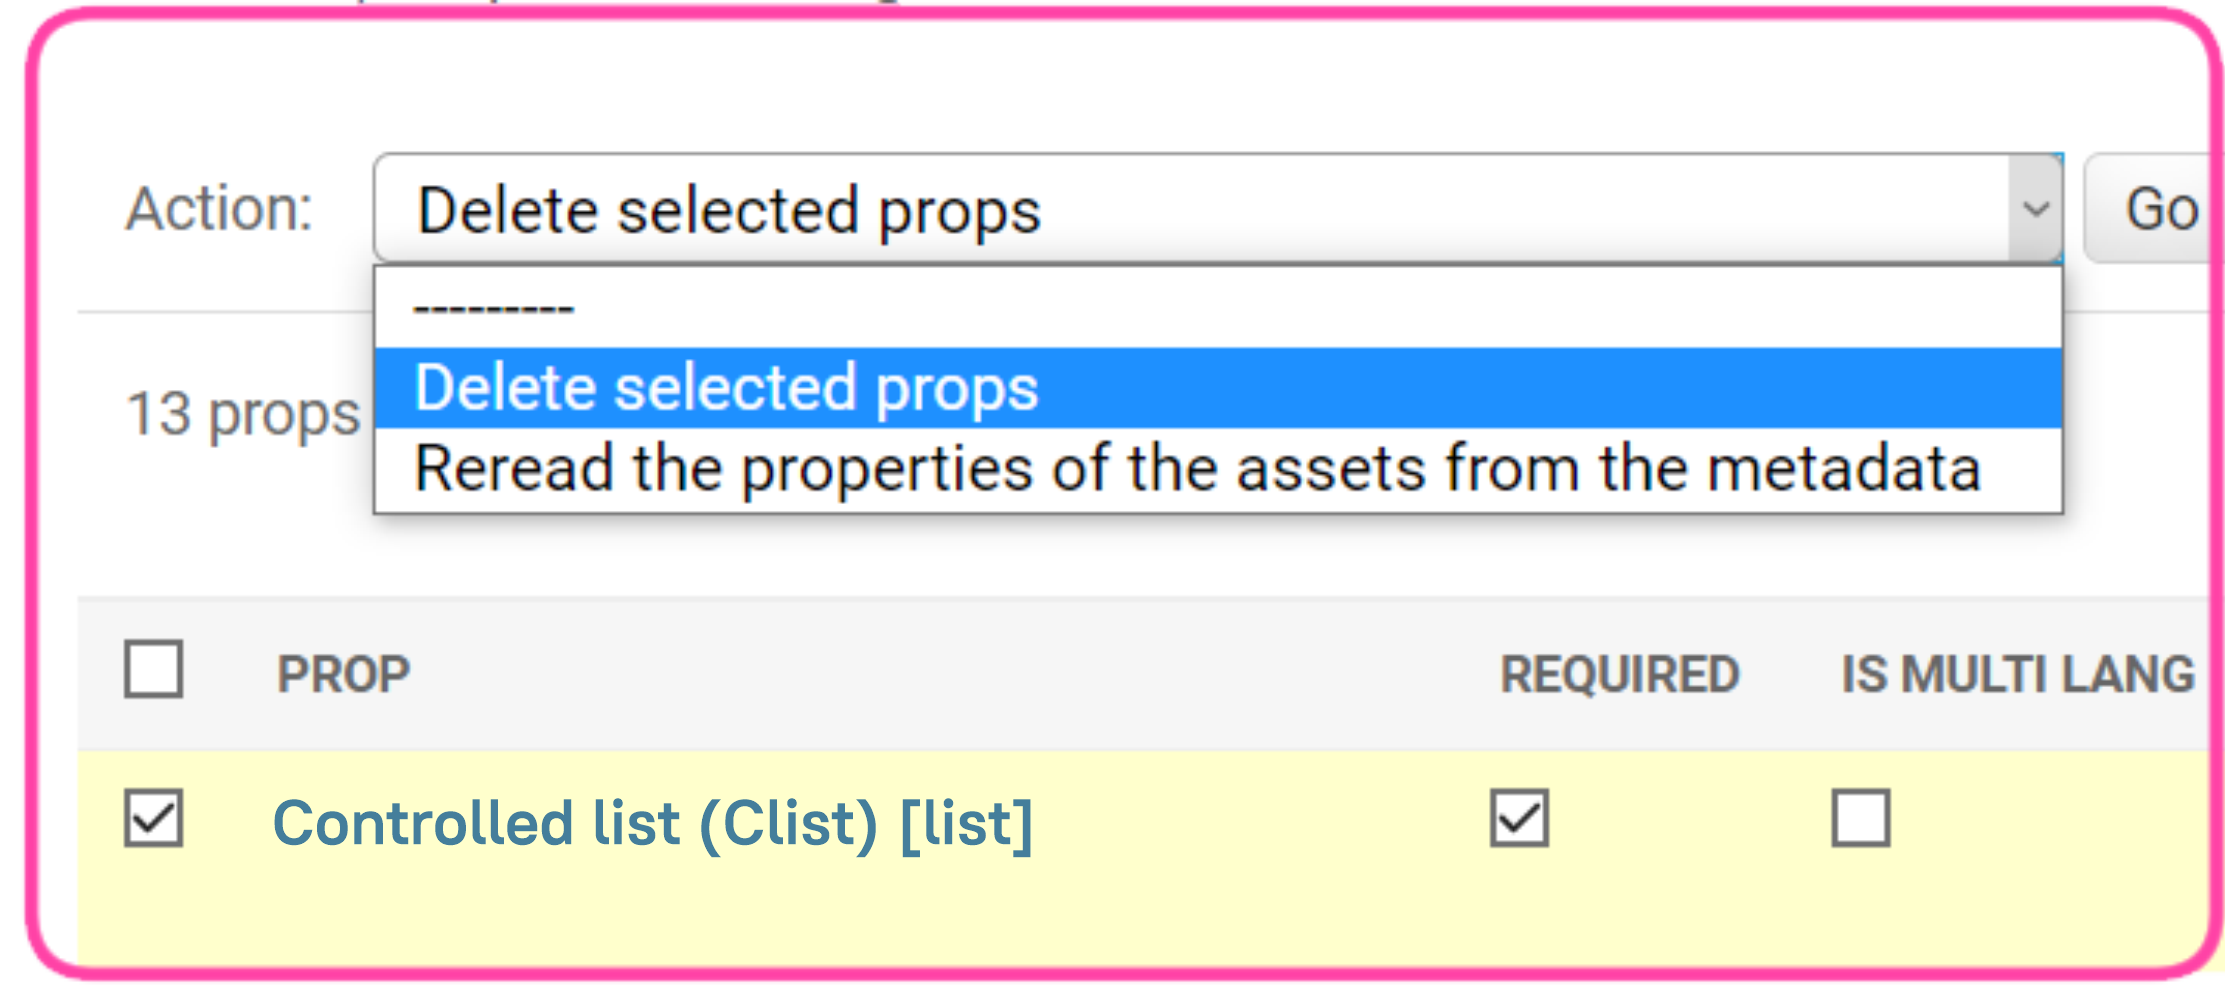
Task: Click the empty Is Multi Lang box icon
Action: point(1860,818)
